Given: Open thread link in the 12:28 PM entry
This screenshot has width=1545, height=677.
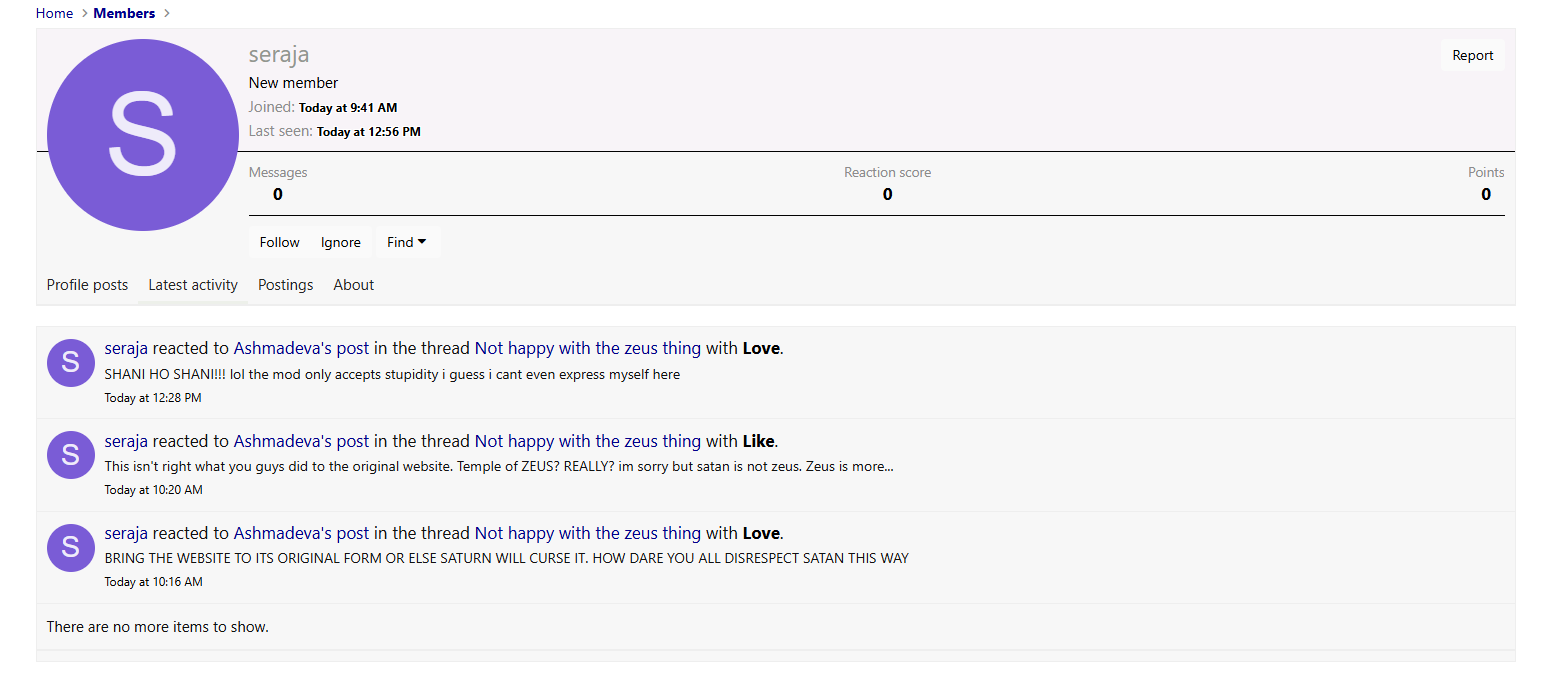Looking at the screenshot, I should 587,349.
